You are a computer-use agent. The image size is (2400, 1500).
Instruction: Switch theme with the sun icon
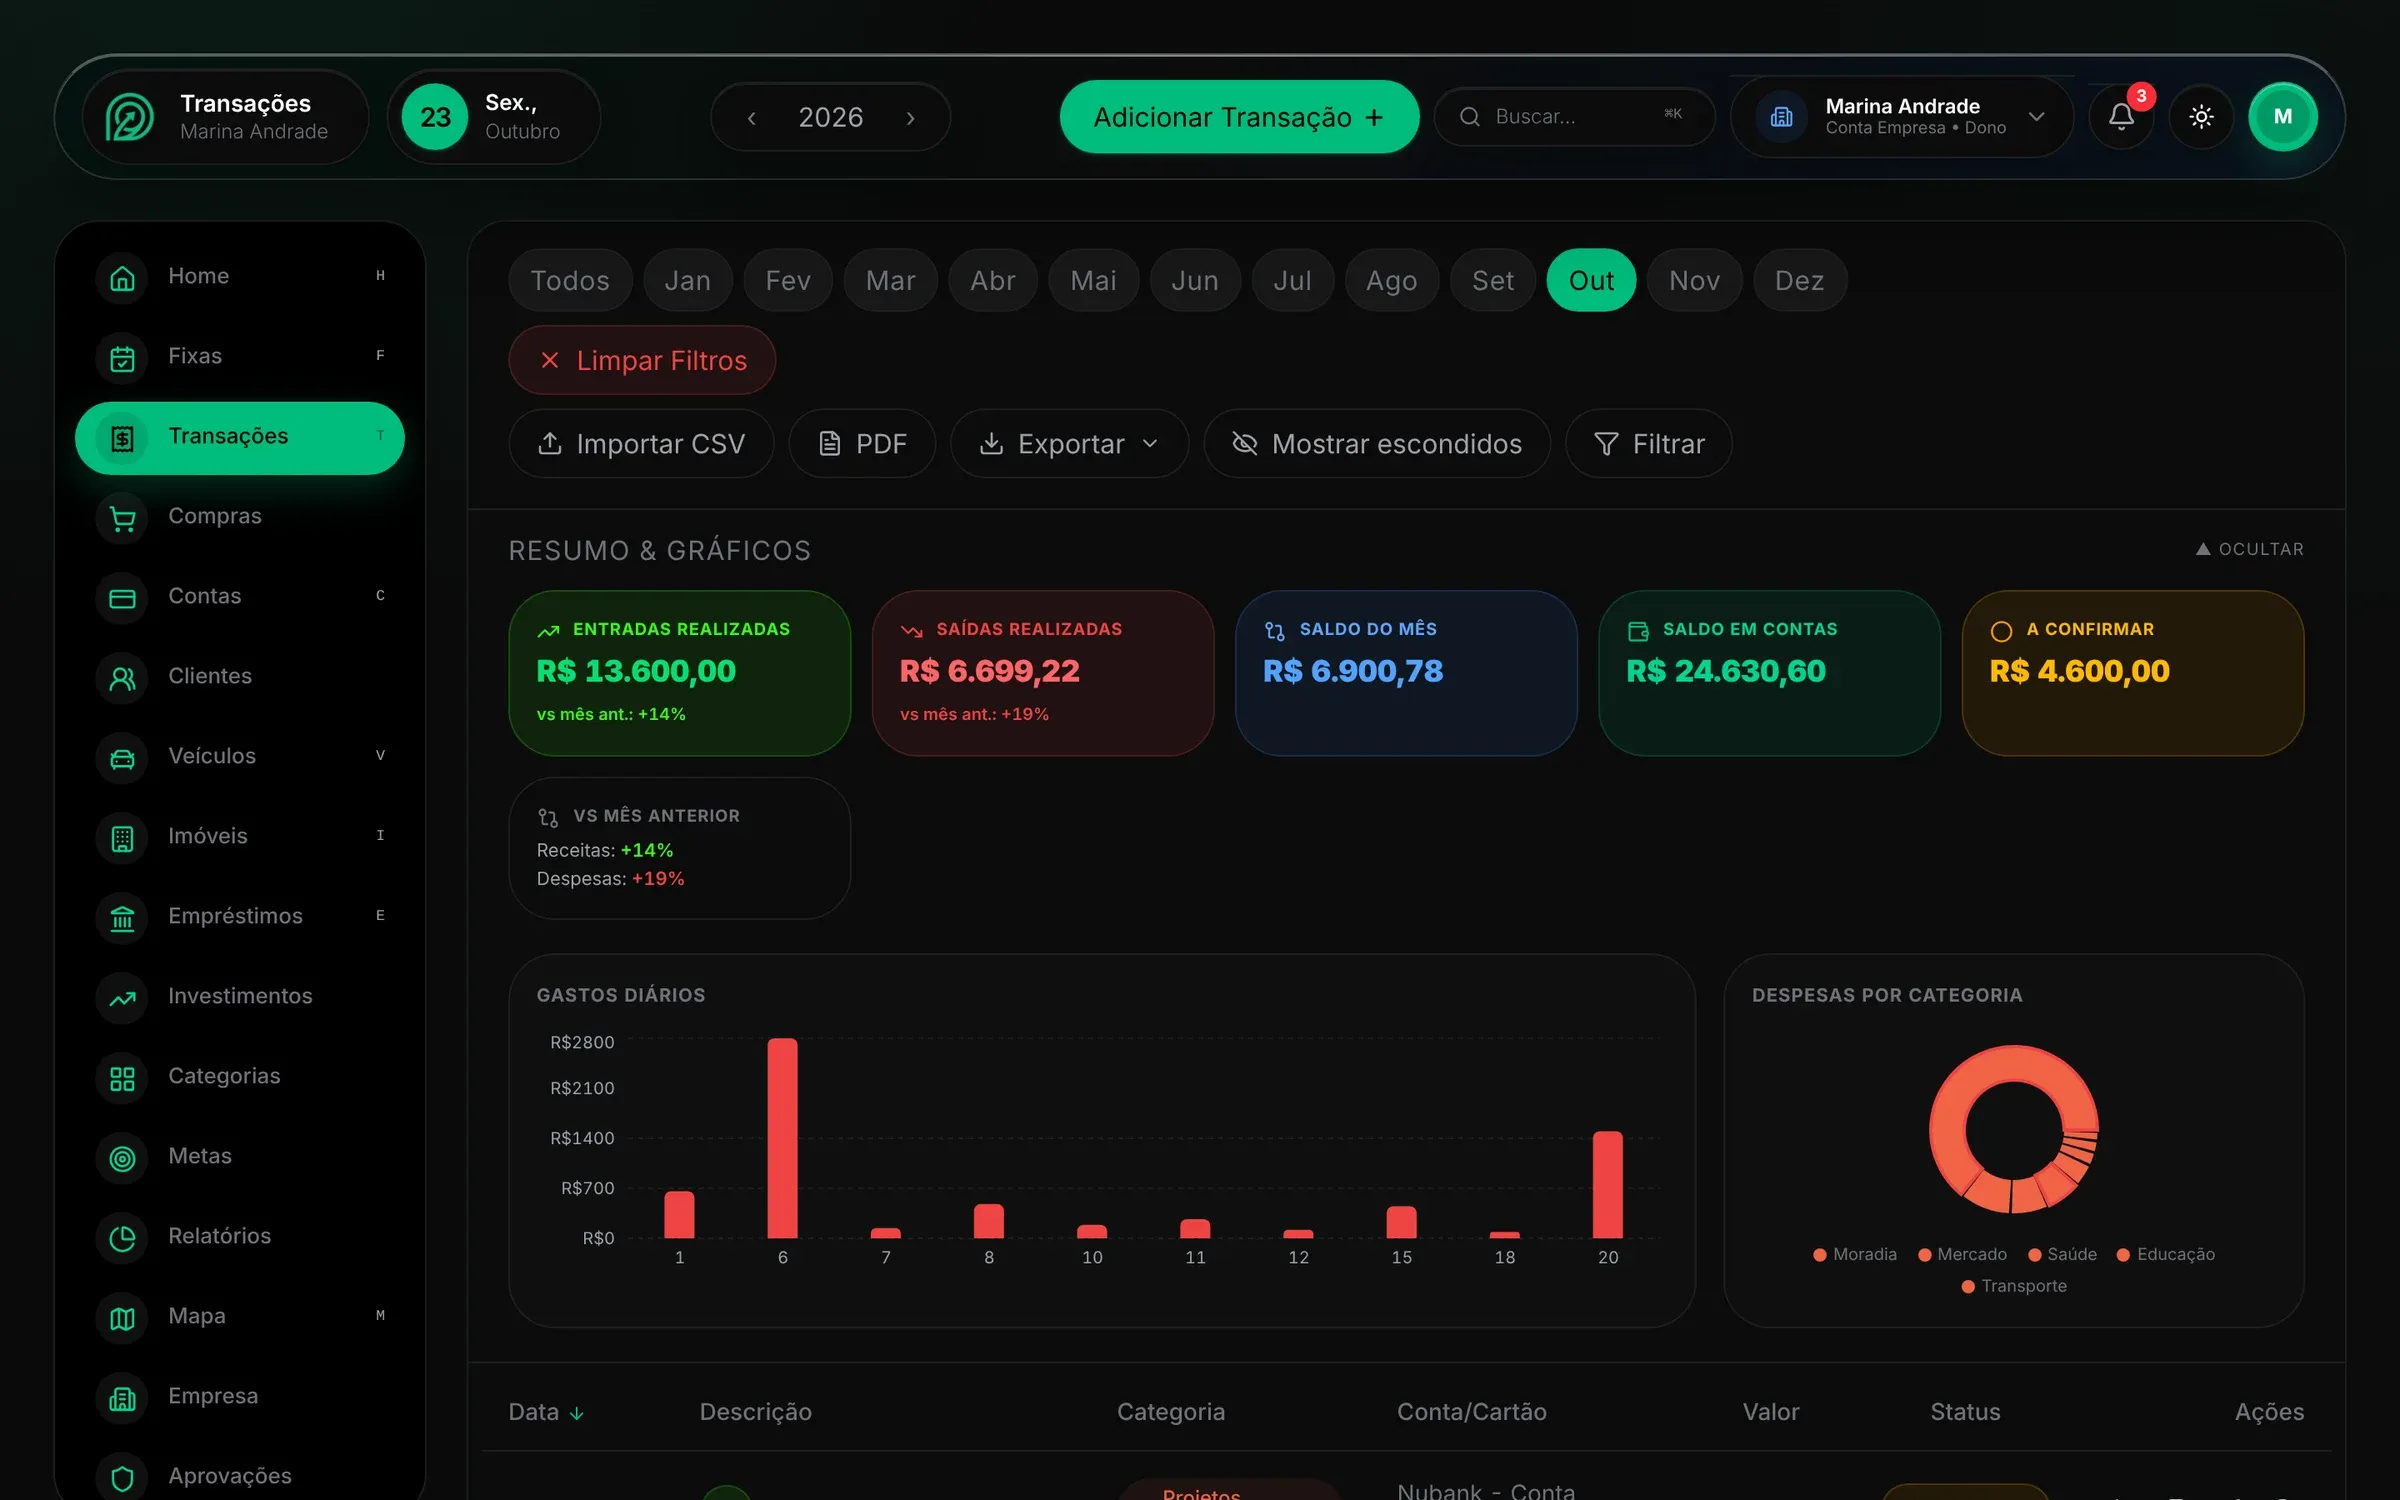pyautogui.click(x=2201, y=117)
